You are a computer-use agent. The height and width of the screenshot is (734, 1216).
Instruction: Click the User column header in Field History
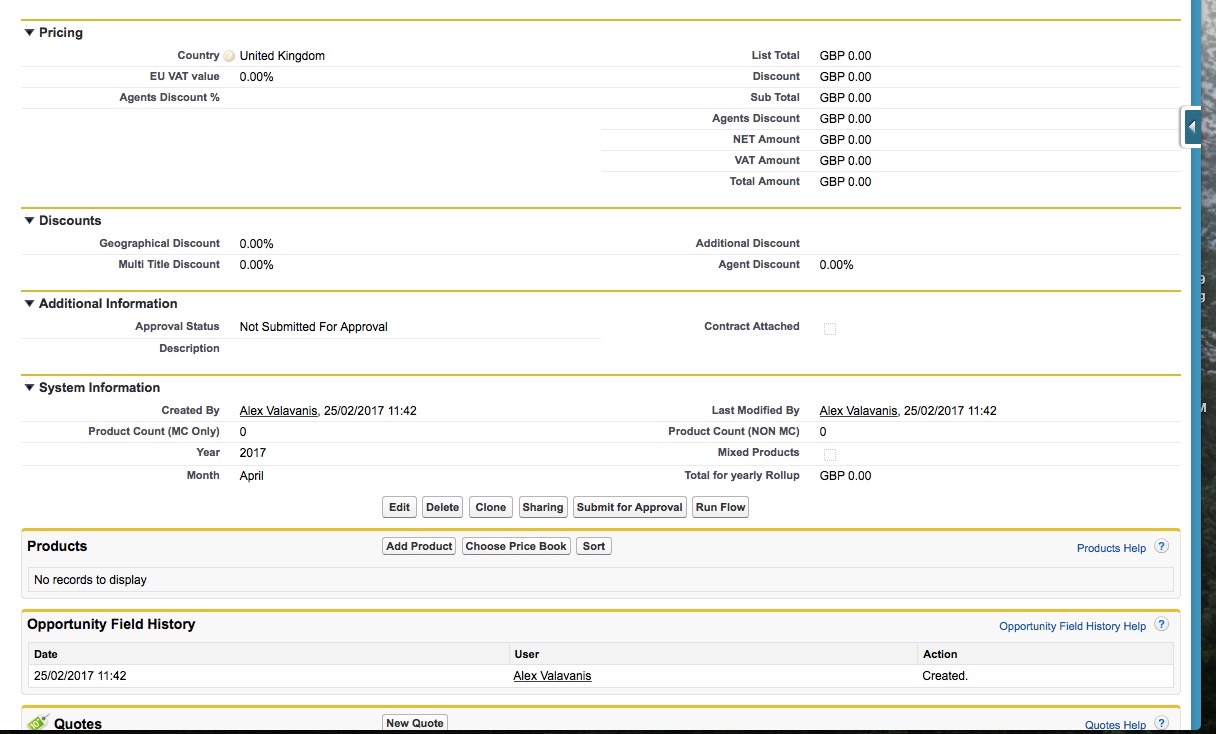tap(527, 654)
